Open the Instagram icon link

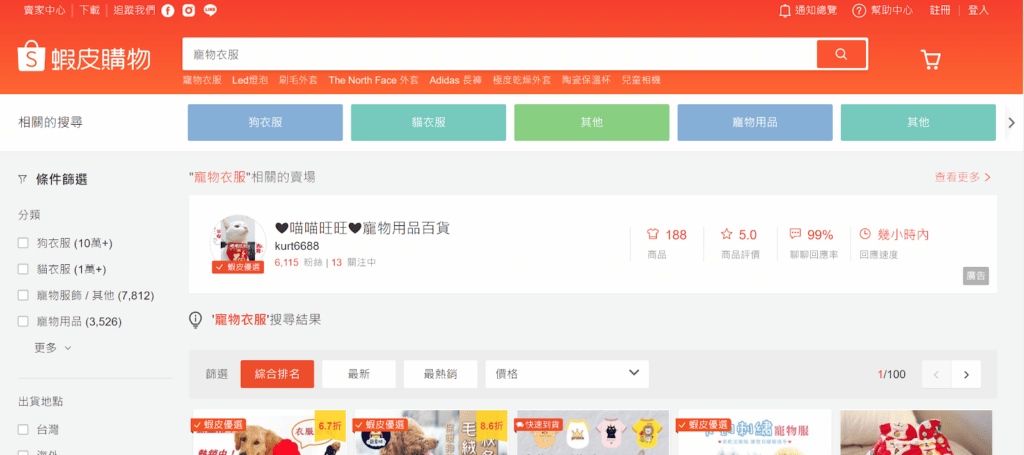pos(188,11)
